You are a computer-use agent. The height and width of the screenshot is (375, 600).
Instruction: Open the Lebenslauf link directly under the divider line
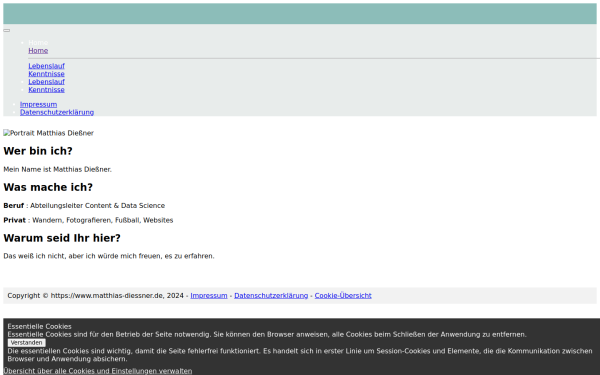(46, 66)
